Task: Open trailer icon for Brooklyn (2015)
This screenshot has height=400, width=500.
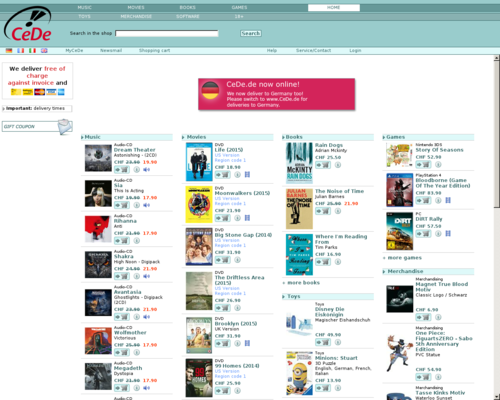Action: 247,343
